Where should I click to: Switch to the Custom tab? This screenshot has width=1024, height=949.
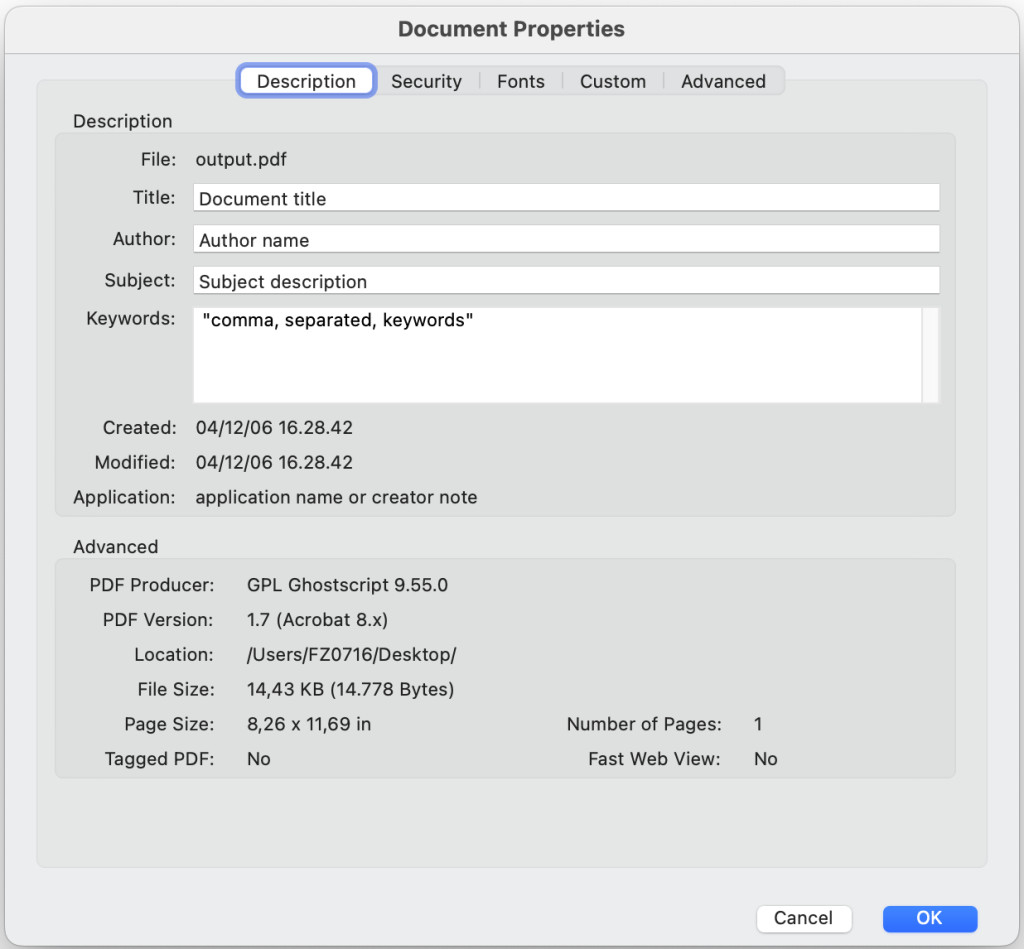pyautogui.click(x=613, y=81)
